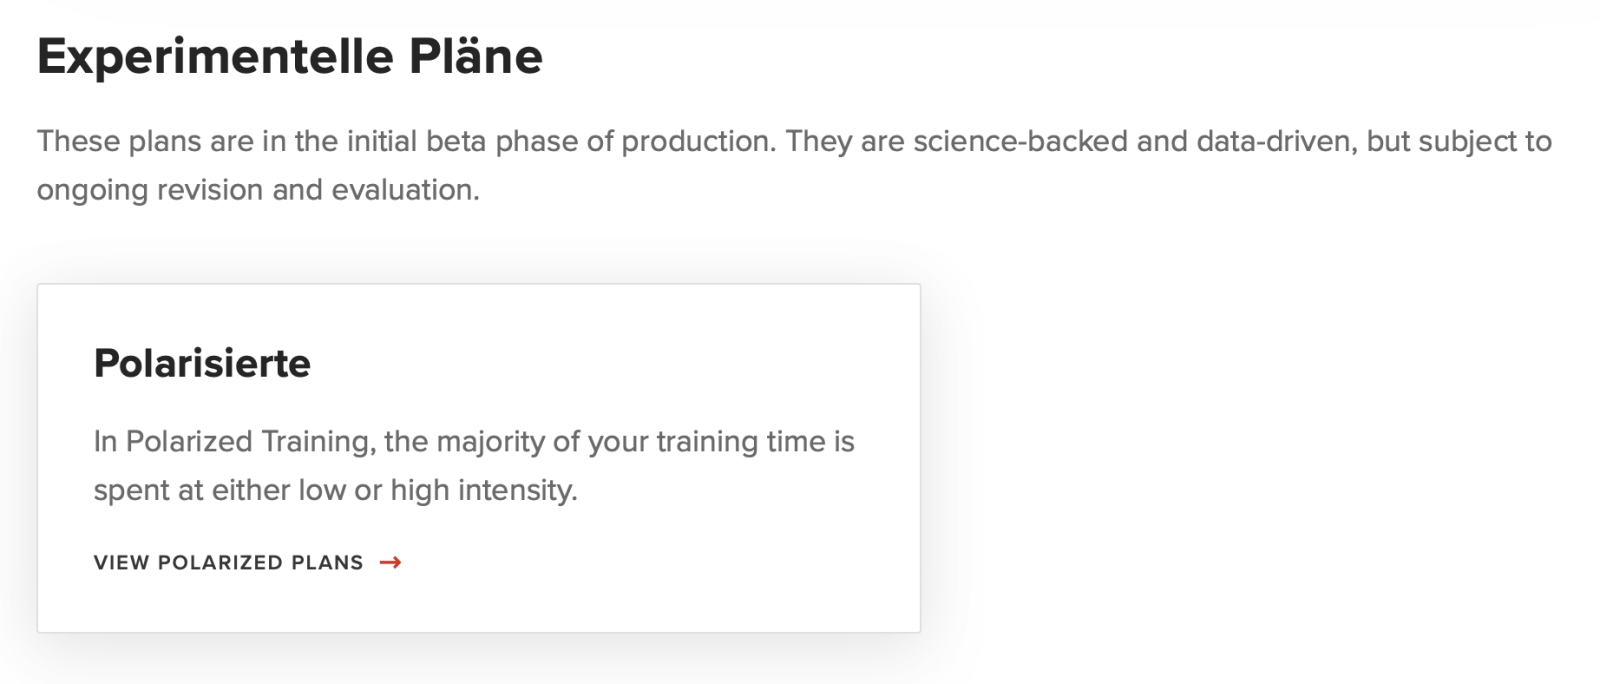This screenshot has width=1600, height=684.
Task: Click the word 'Pläne' in the main heading
Action: click(475, 56)
